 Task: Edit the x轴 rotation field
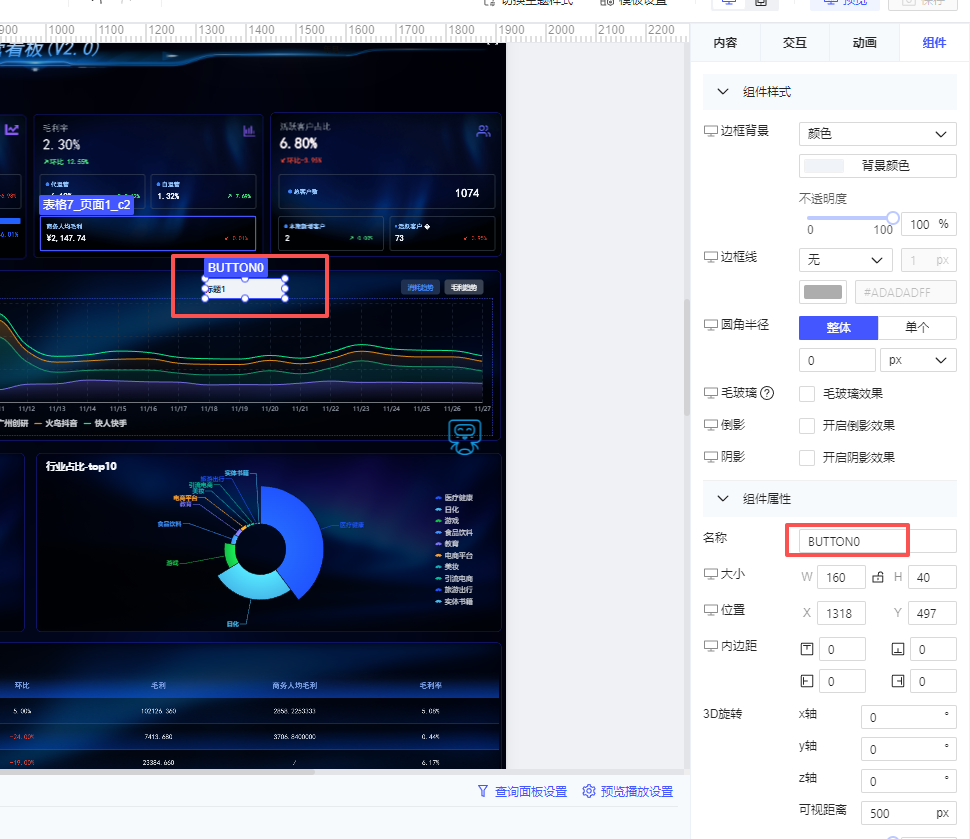908,717
